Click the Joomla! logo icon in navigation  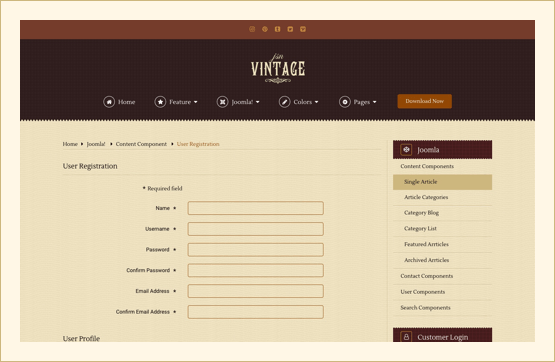click(222, 102)
